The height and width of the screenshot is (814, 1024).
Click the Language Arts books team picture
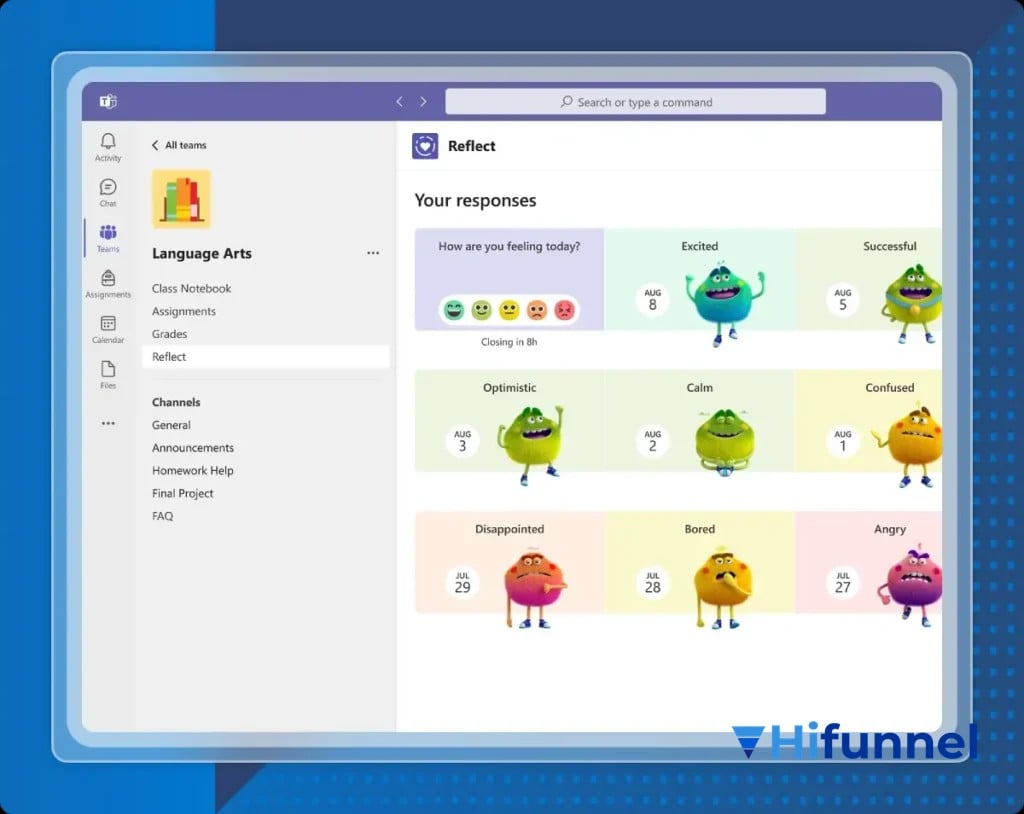182,199
